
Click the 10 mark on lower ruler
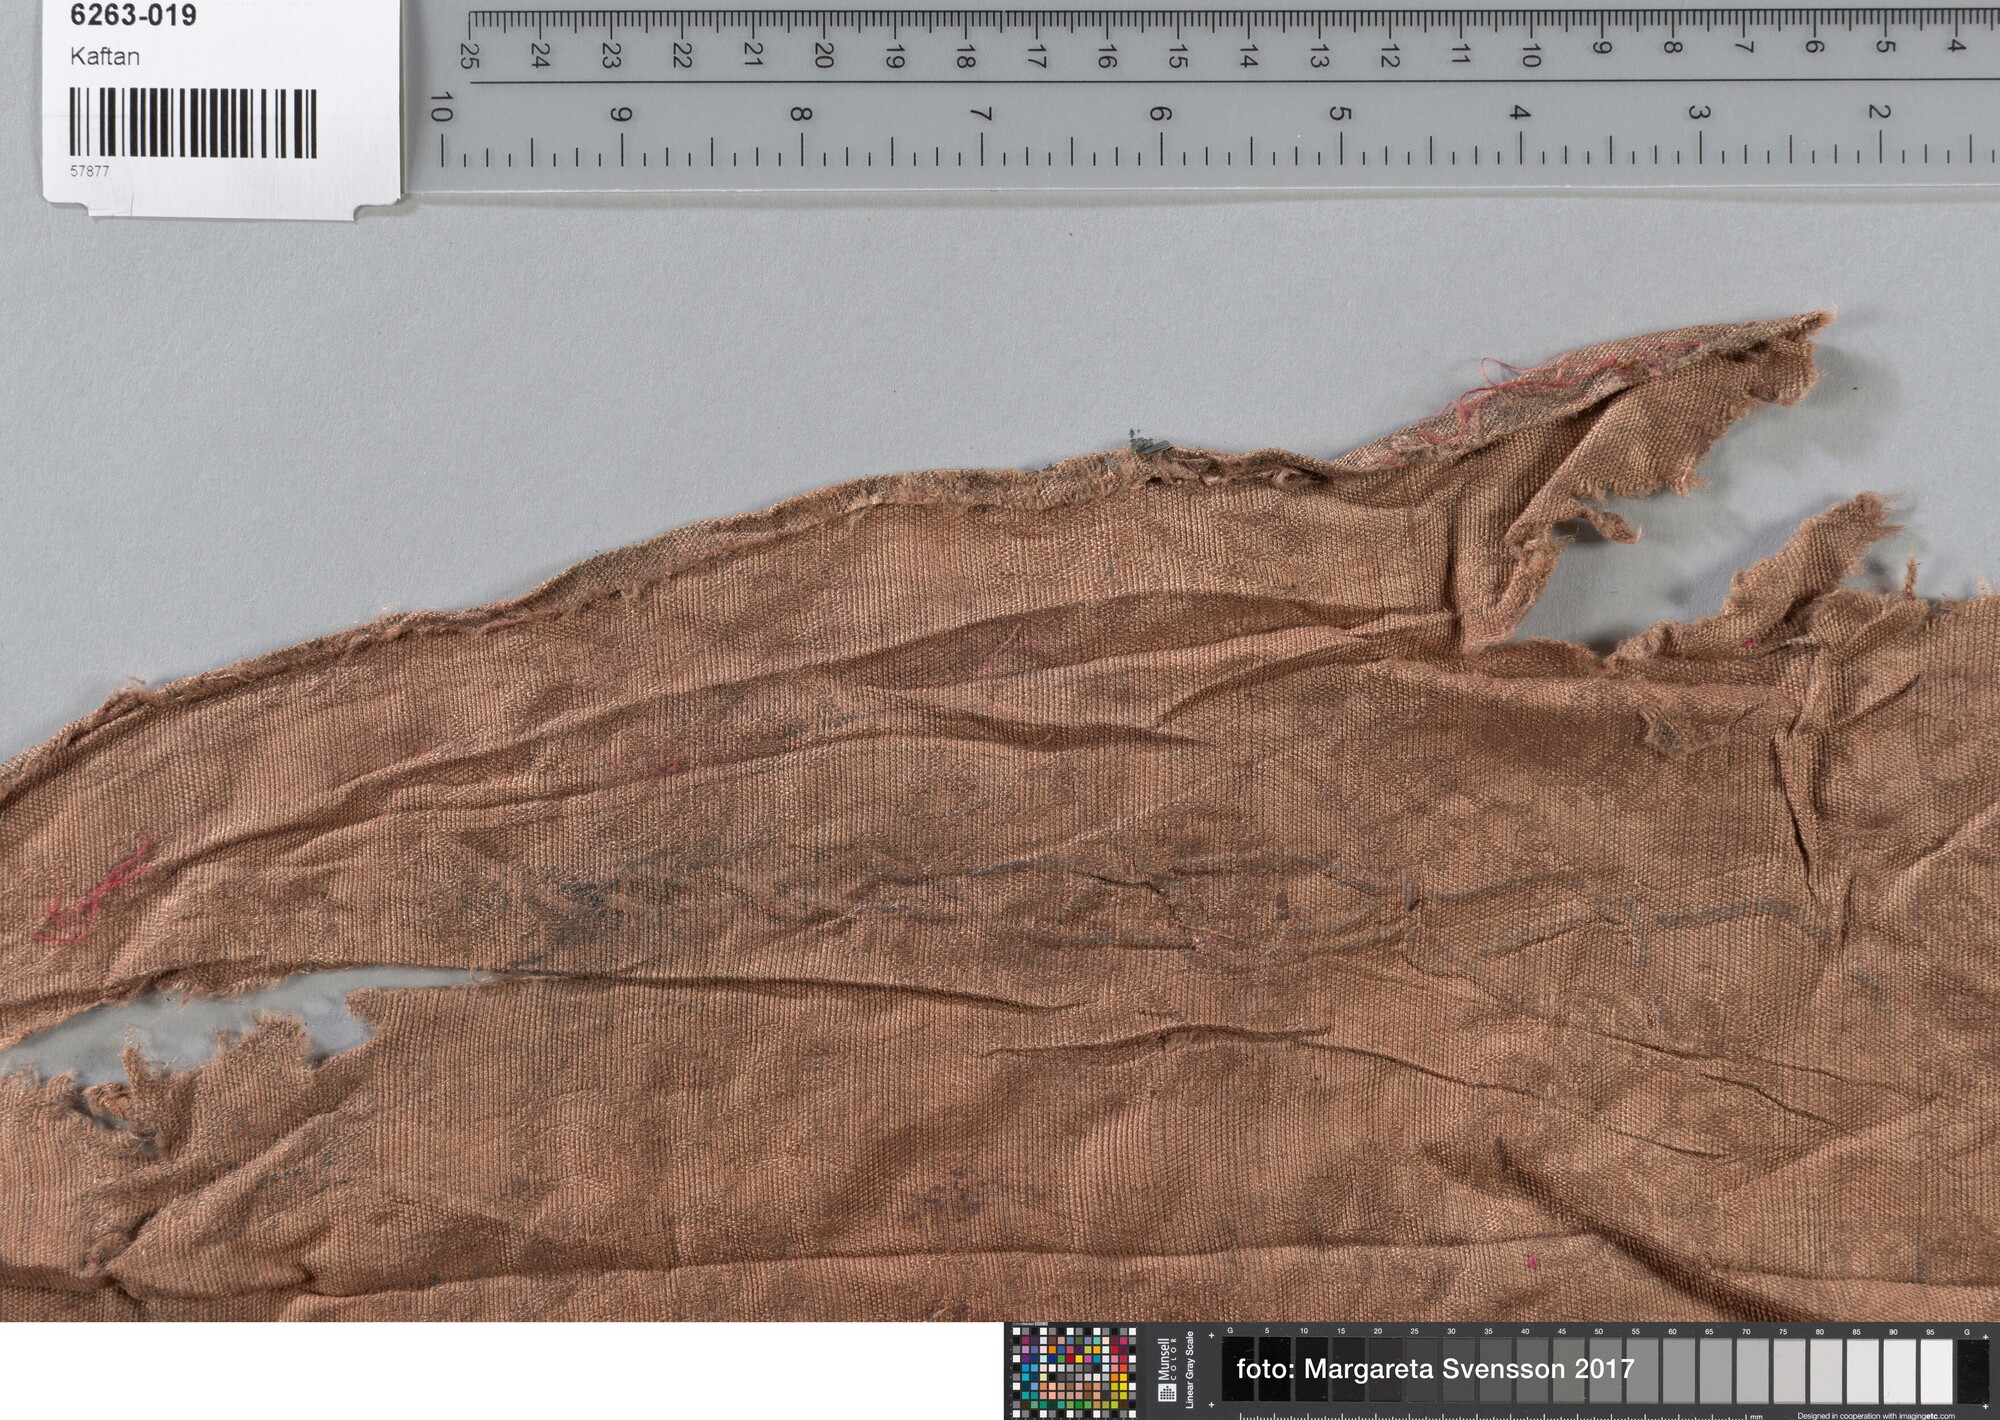point(441,107)
